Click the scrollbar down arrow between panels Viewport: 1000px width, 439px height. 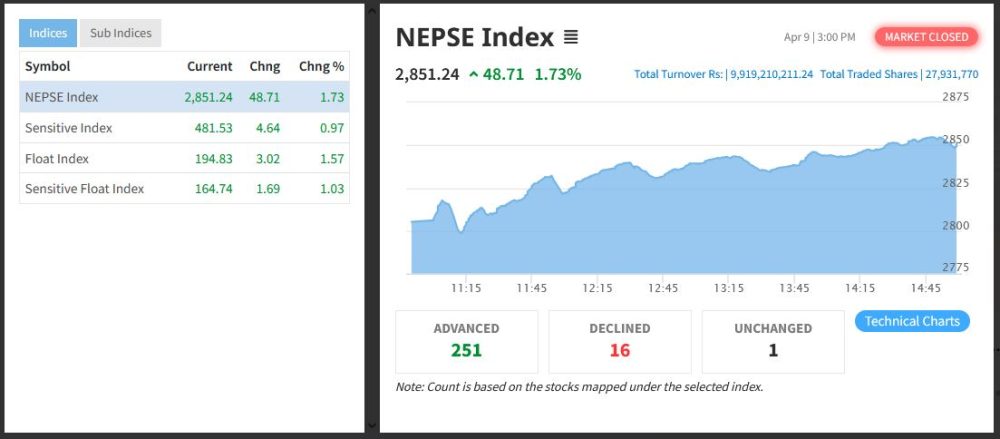tap(372, 426)
